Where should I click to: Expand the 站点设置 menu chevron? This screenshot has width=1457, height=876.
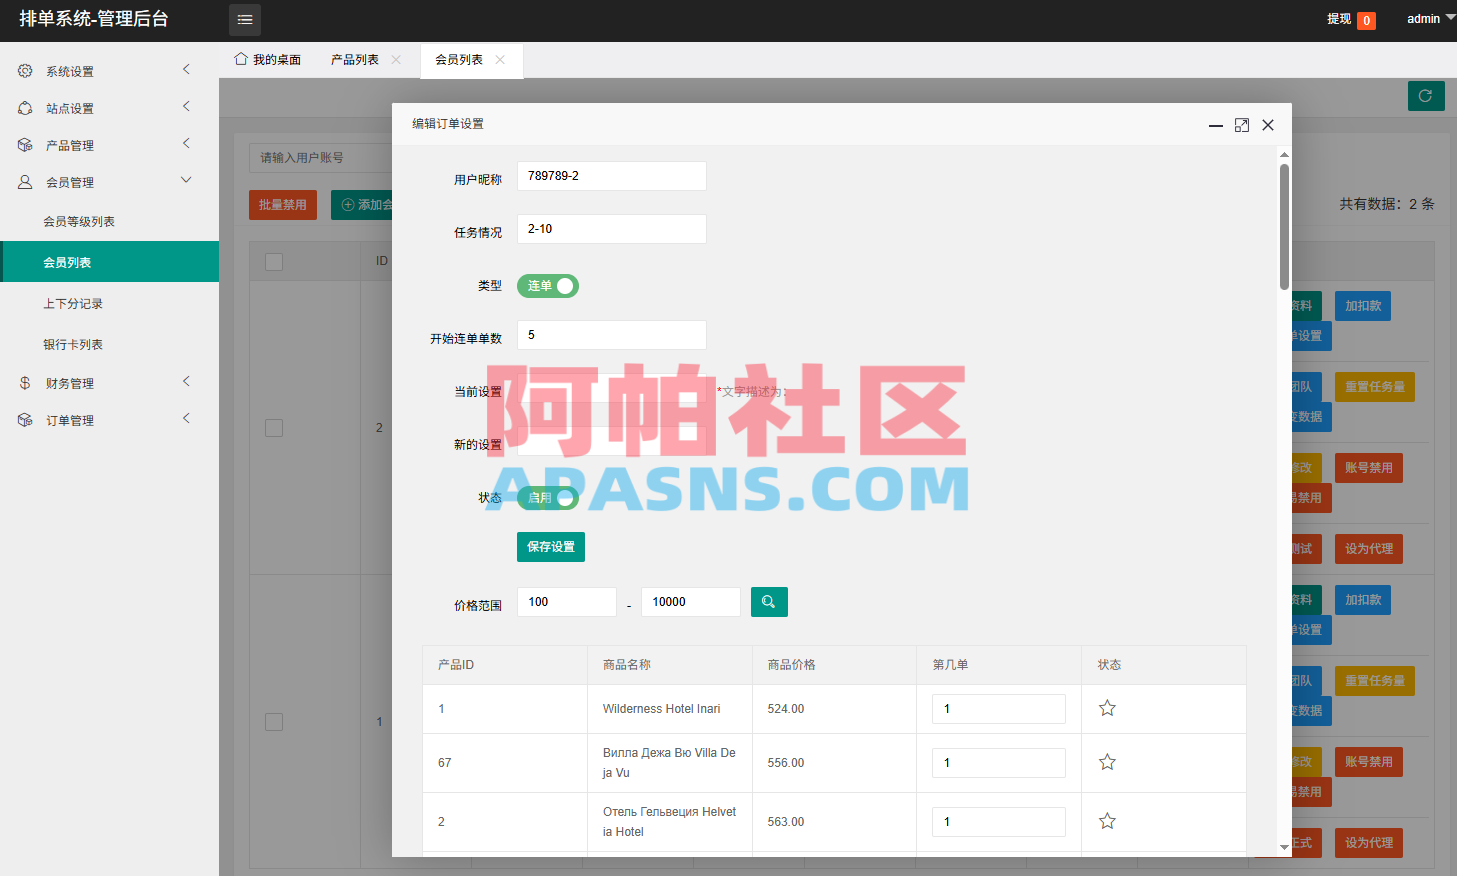point(186,106)
